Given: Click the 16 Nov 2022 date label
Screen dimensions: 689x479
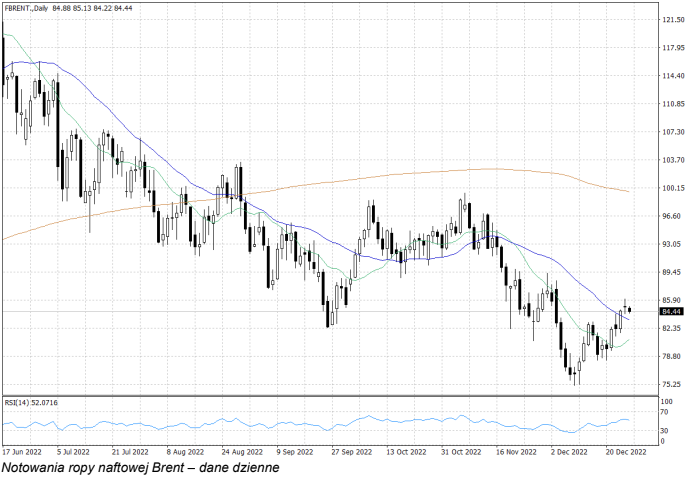Looking at the screenshot, I should coord(516,451).
